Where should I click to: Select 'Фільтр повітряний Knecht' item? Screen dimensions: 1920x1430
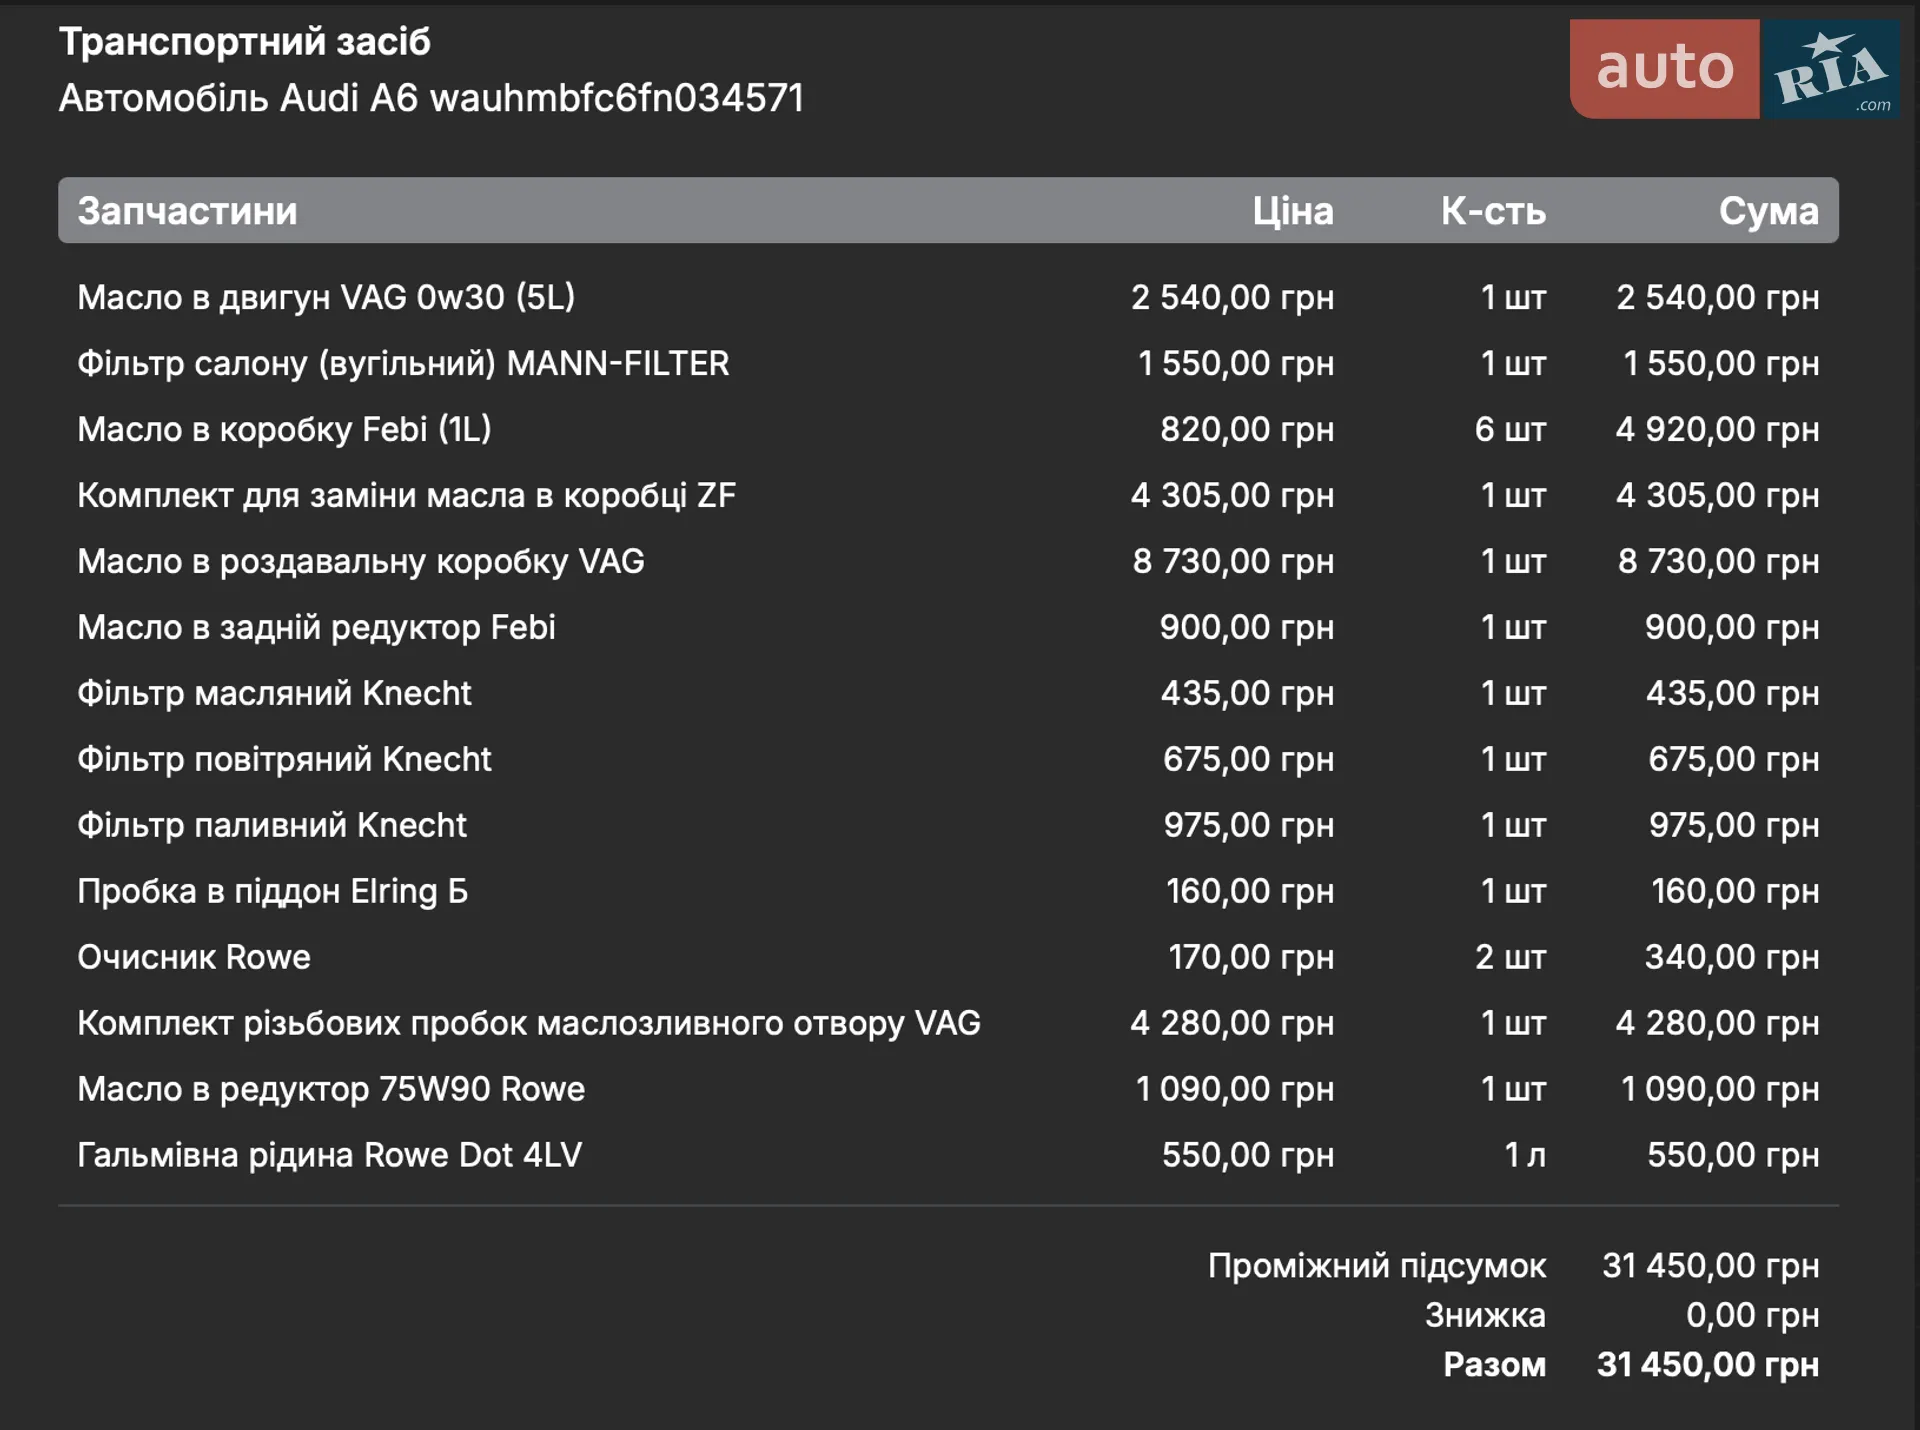point(285,759)
